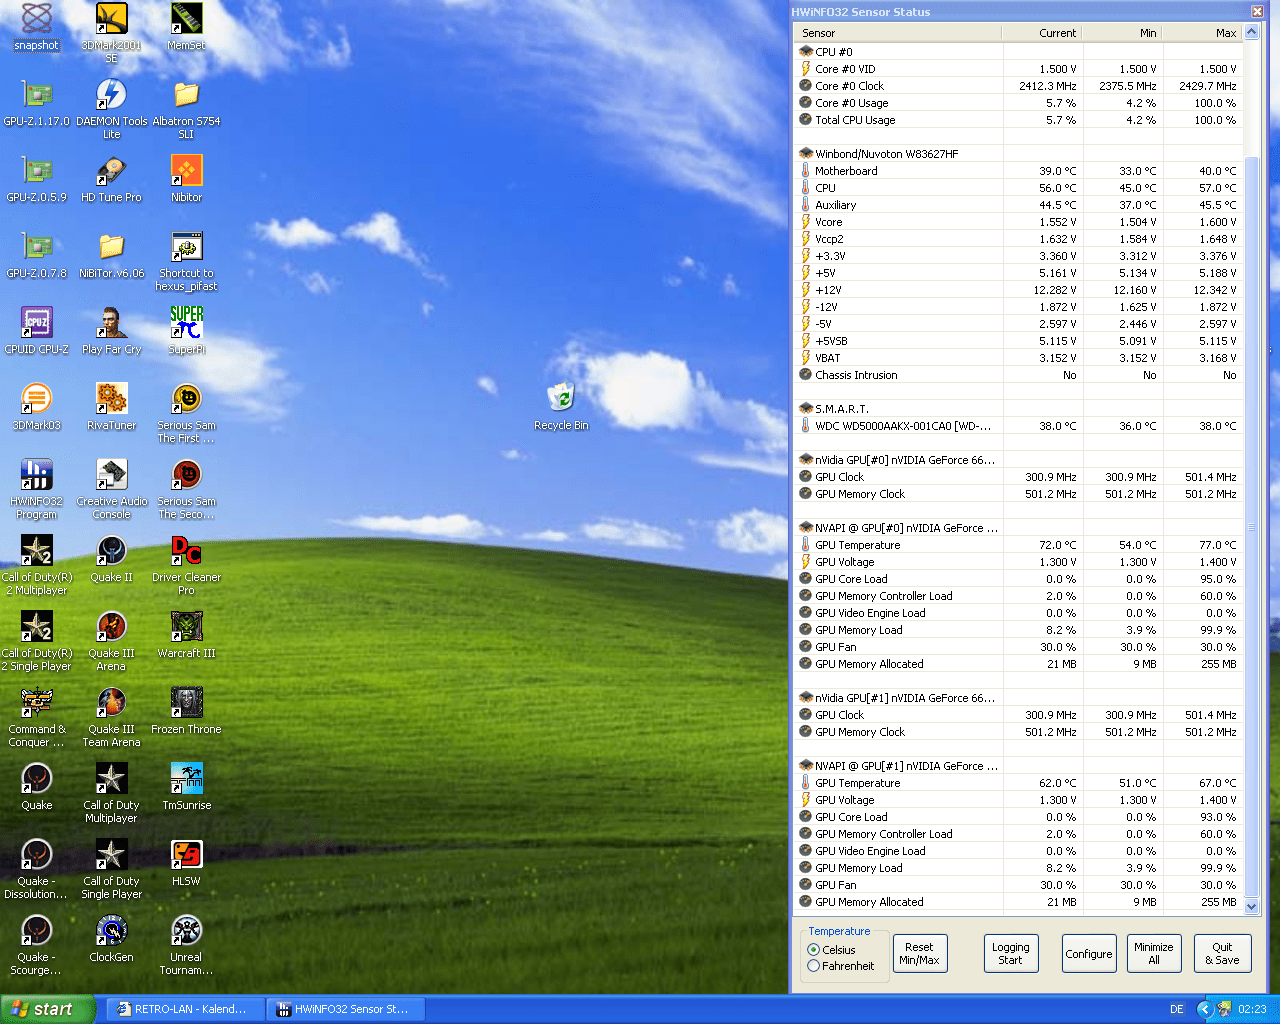The width and height of the screenshot is (1280, 1024).
Task: Expand hidden system tray icons
Action: 1205,1009
